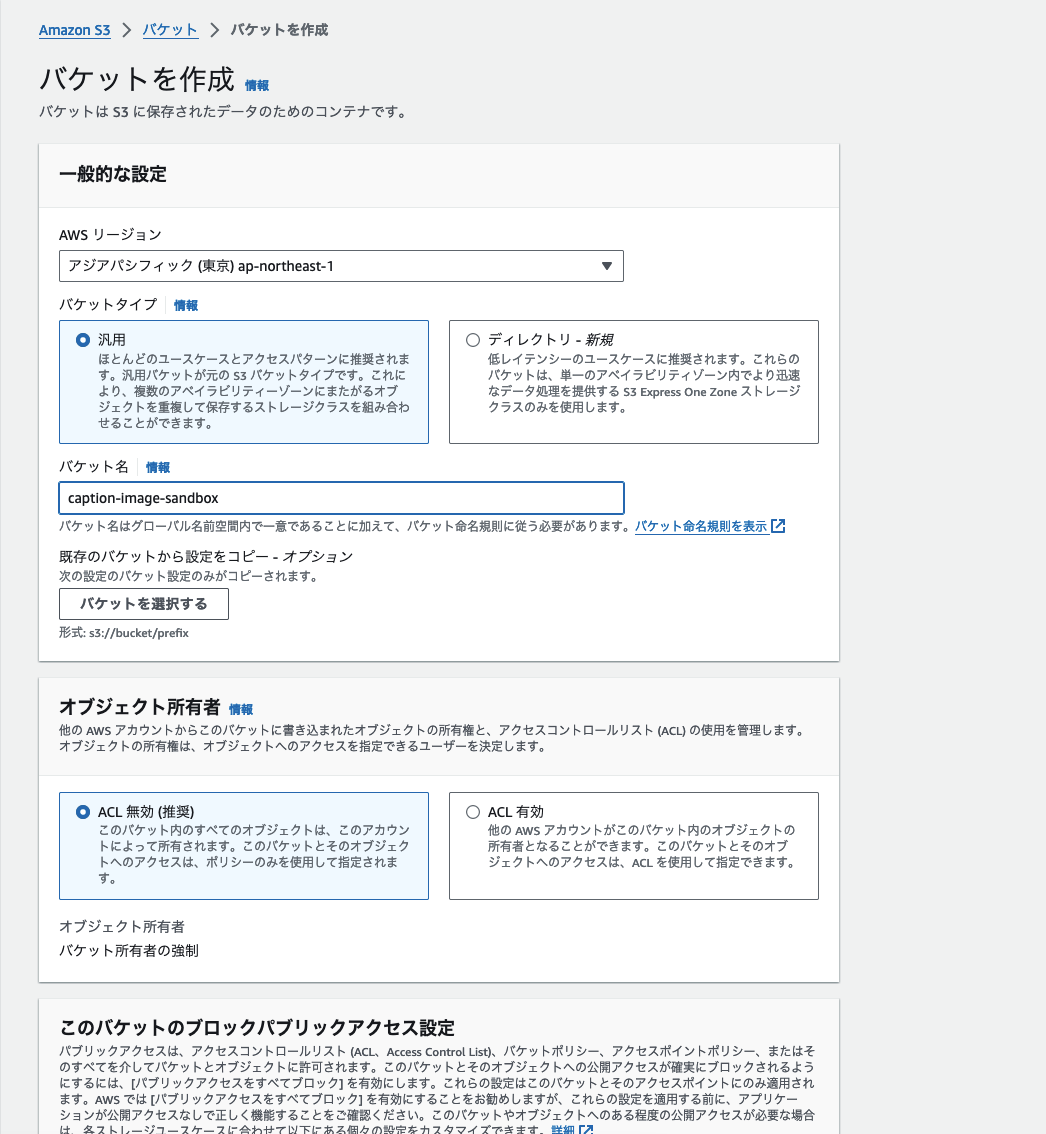Open 情報 link beside オブジェクト所有者 heading

click(x=241, y=709)
